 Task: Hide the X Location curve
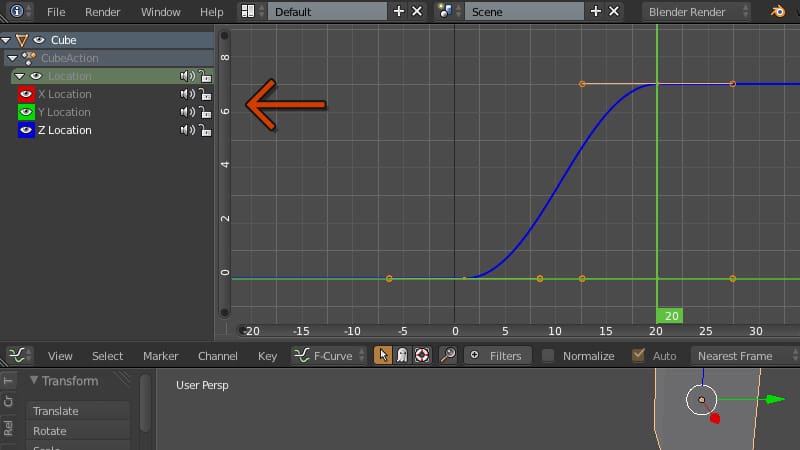coord(26,94)
